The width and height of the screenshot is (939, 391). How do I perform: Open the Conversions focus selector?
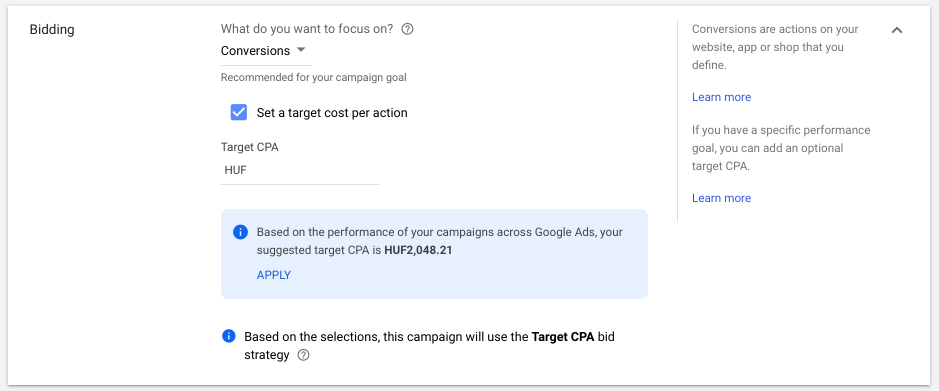tap(266, 51)
